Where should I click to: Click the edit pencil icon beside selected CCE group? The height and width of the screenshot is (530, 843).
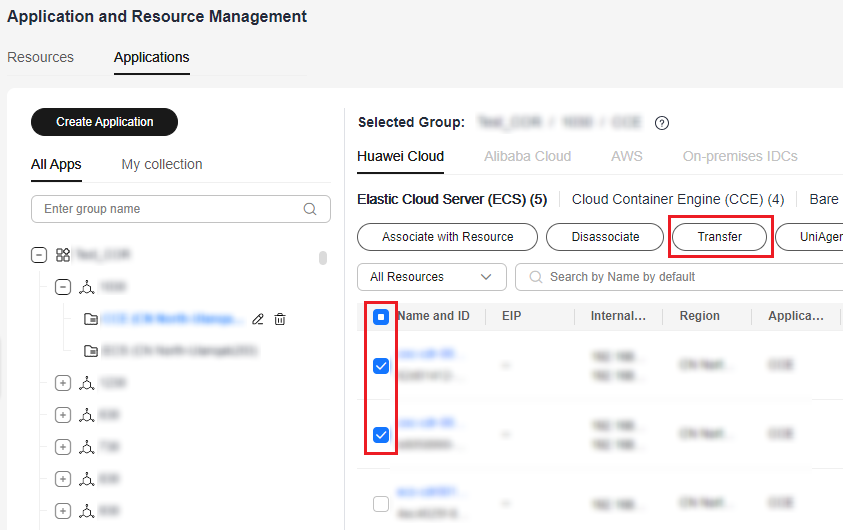click(258, 319)
